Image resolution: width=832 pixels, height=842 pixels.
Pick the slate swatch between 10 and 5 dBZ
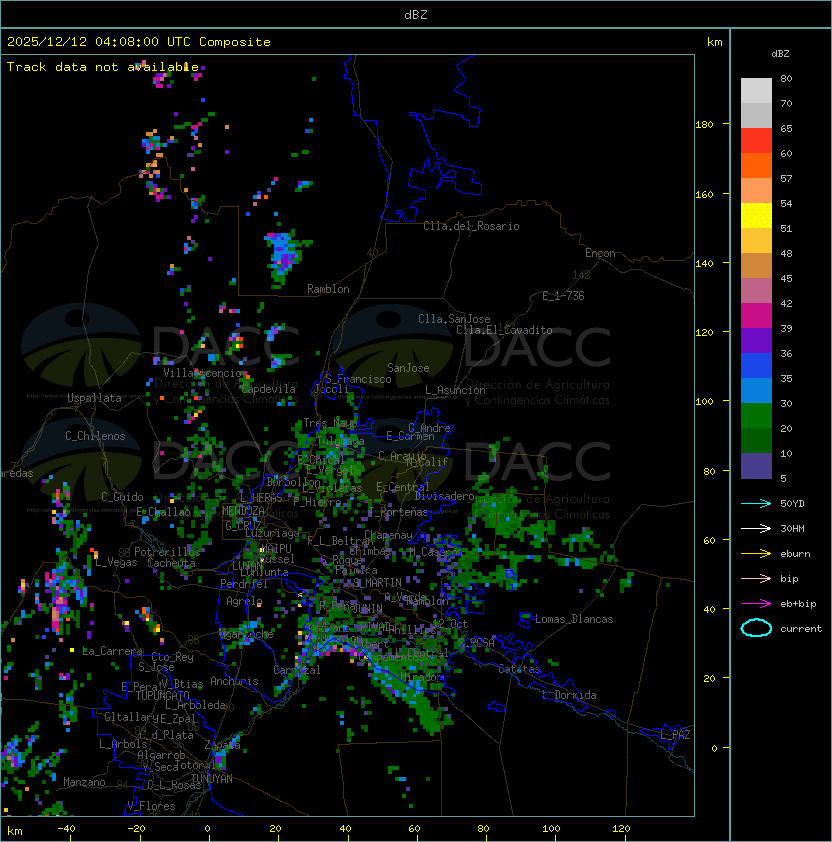756,466
